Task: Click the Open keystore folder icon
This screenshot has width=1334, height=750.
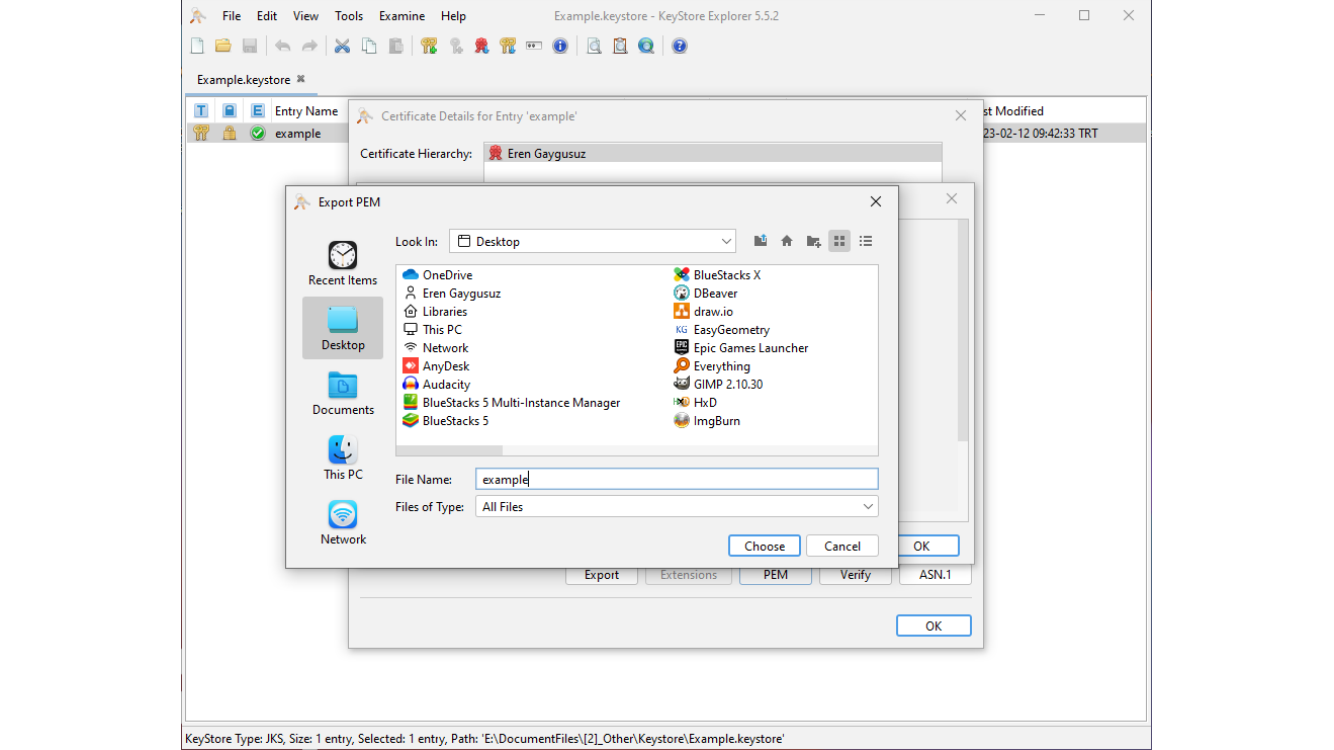Action: pos(223,46)
